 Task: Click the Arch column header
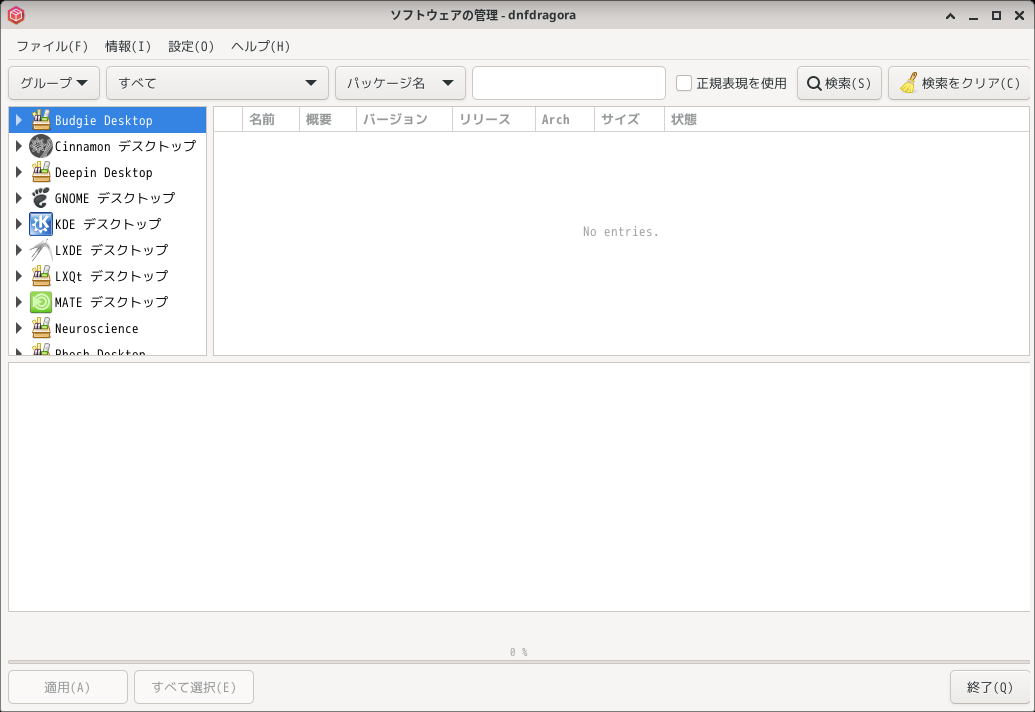(565, 119)
